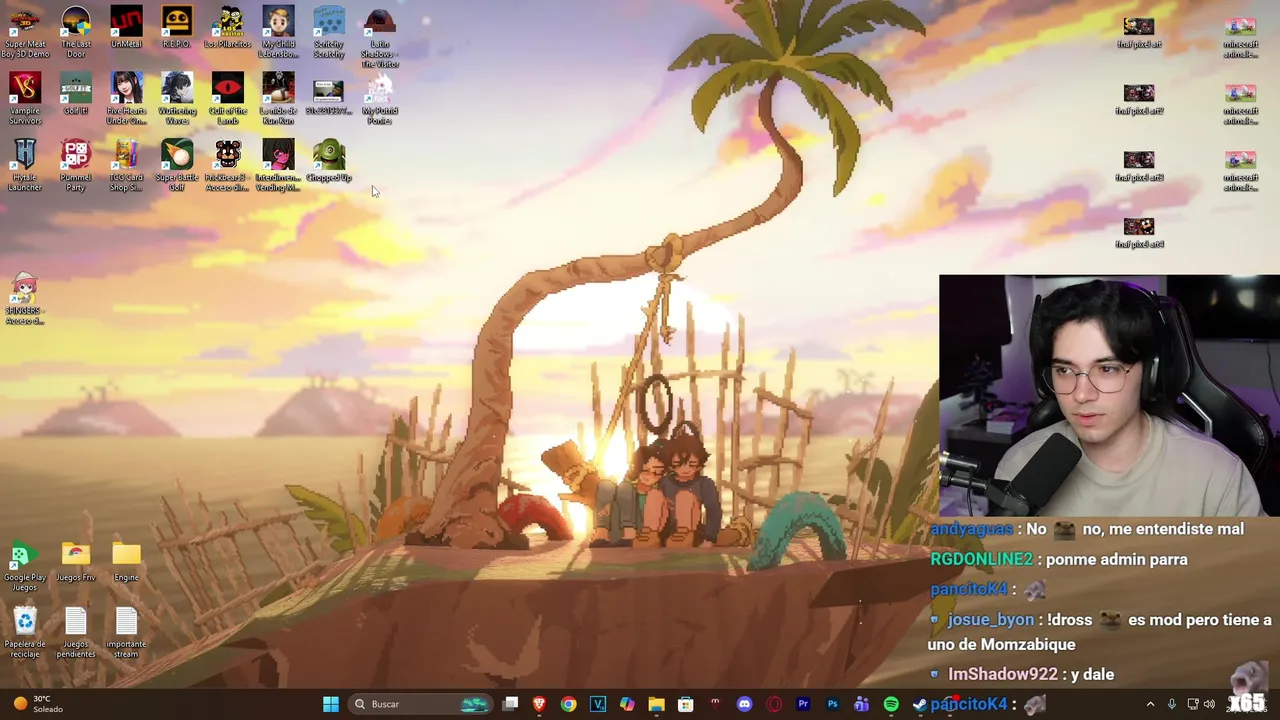
Task: Open Discord from the taskbar
Action: [744, 704]
